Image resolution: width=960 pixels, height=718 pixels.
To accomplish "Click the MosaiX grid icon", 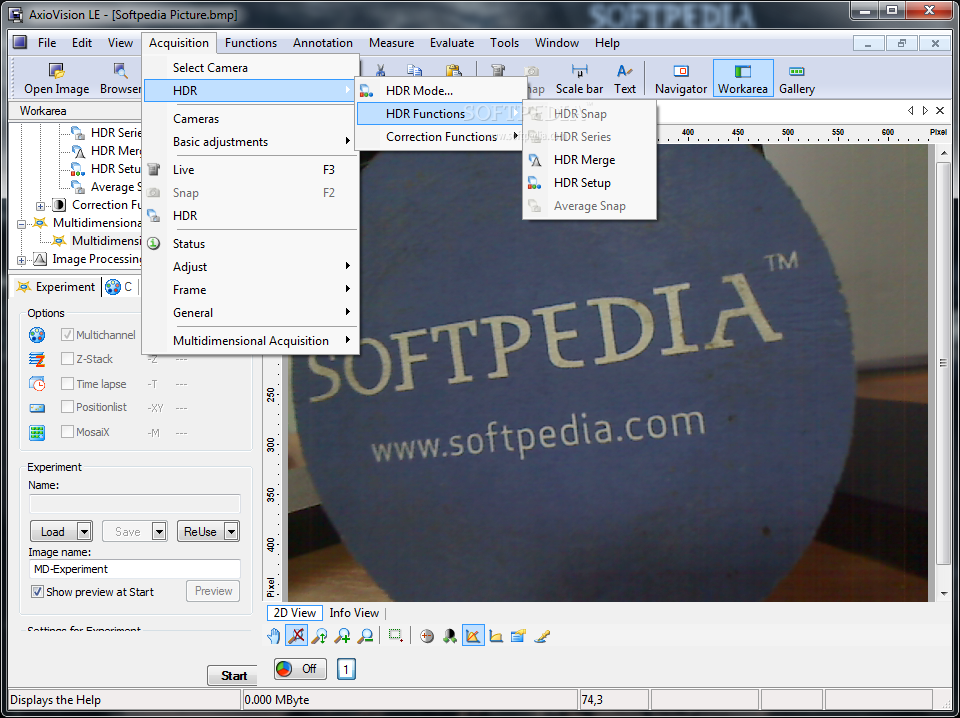I will point(37,432).
